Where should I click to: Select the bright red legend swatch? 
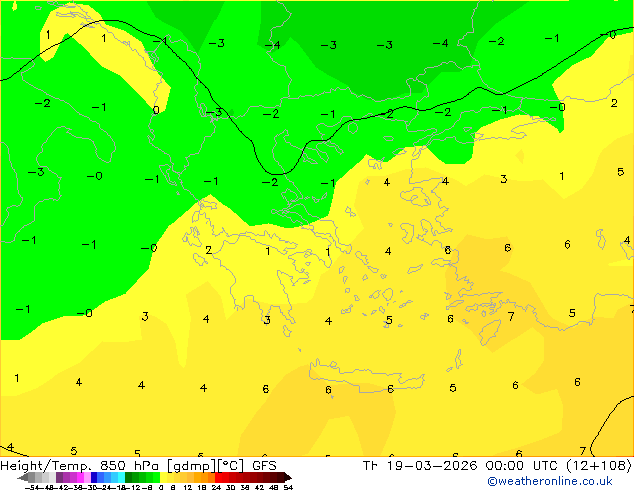pyautogui.click(x=218, y=477)
